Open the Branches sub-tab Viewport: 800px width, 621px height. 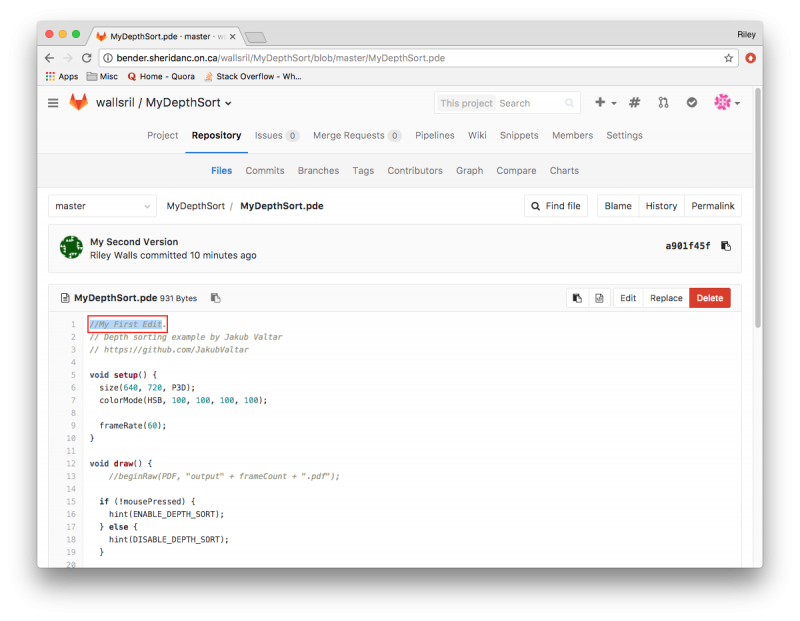[x=318, y=171]
